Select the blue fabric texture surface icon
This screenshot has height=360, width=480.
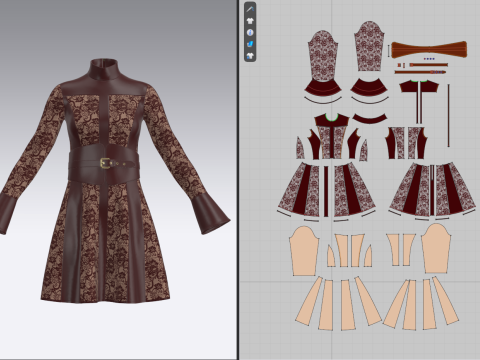point(250,44)
